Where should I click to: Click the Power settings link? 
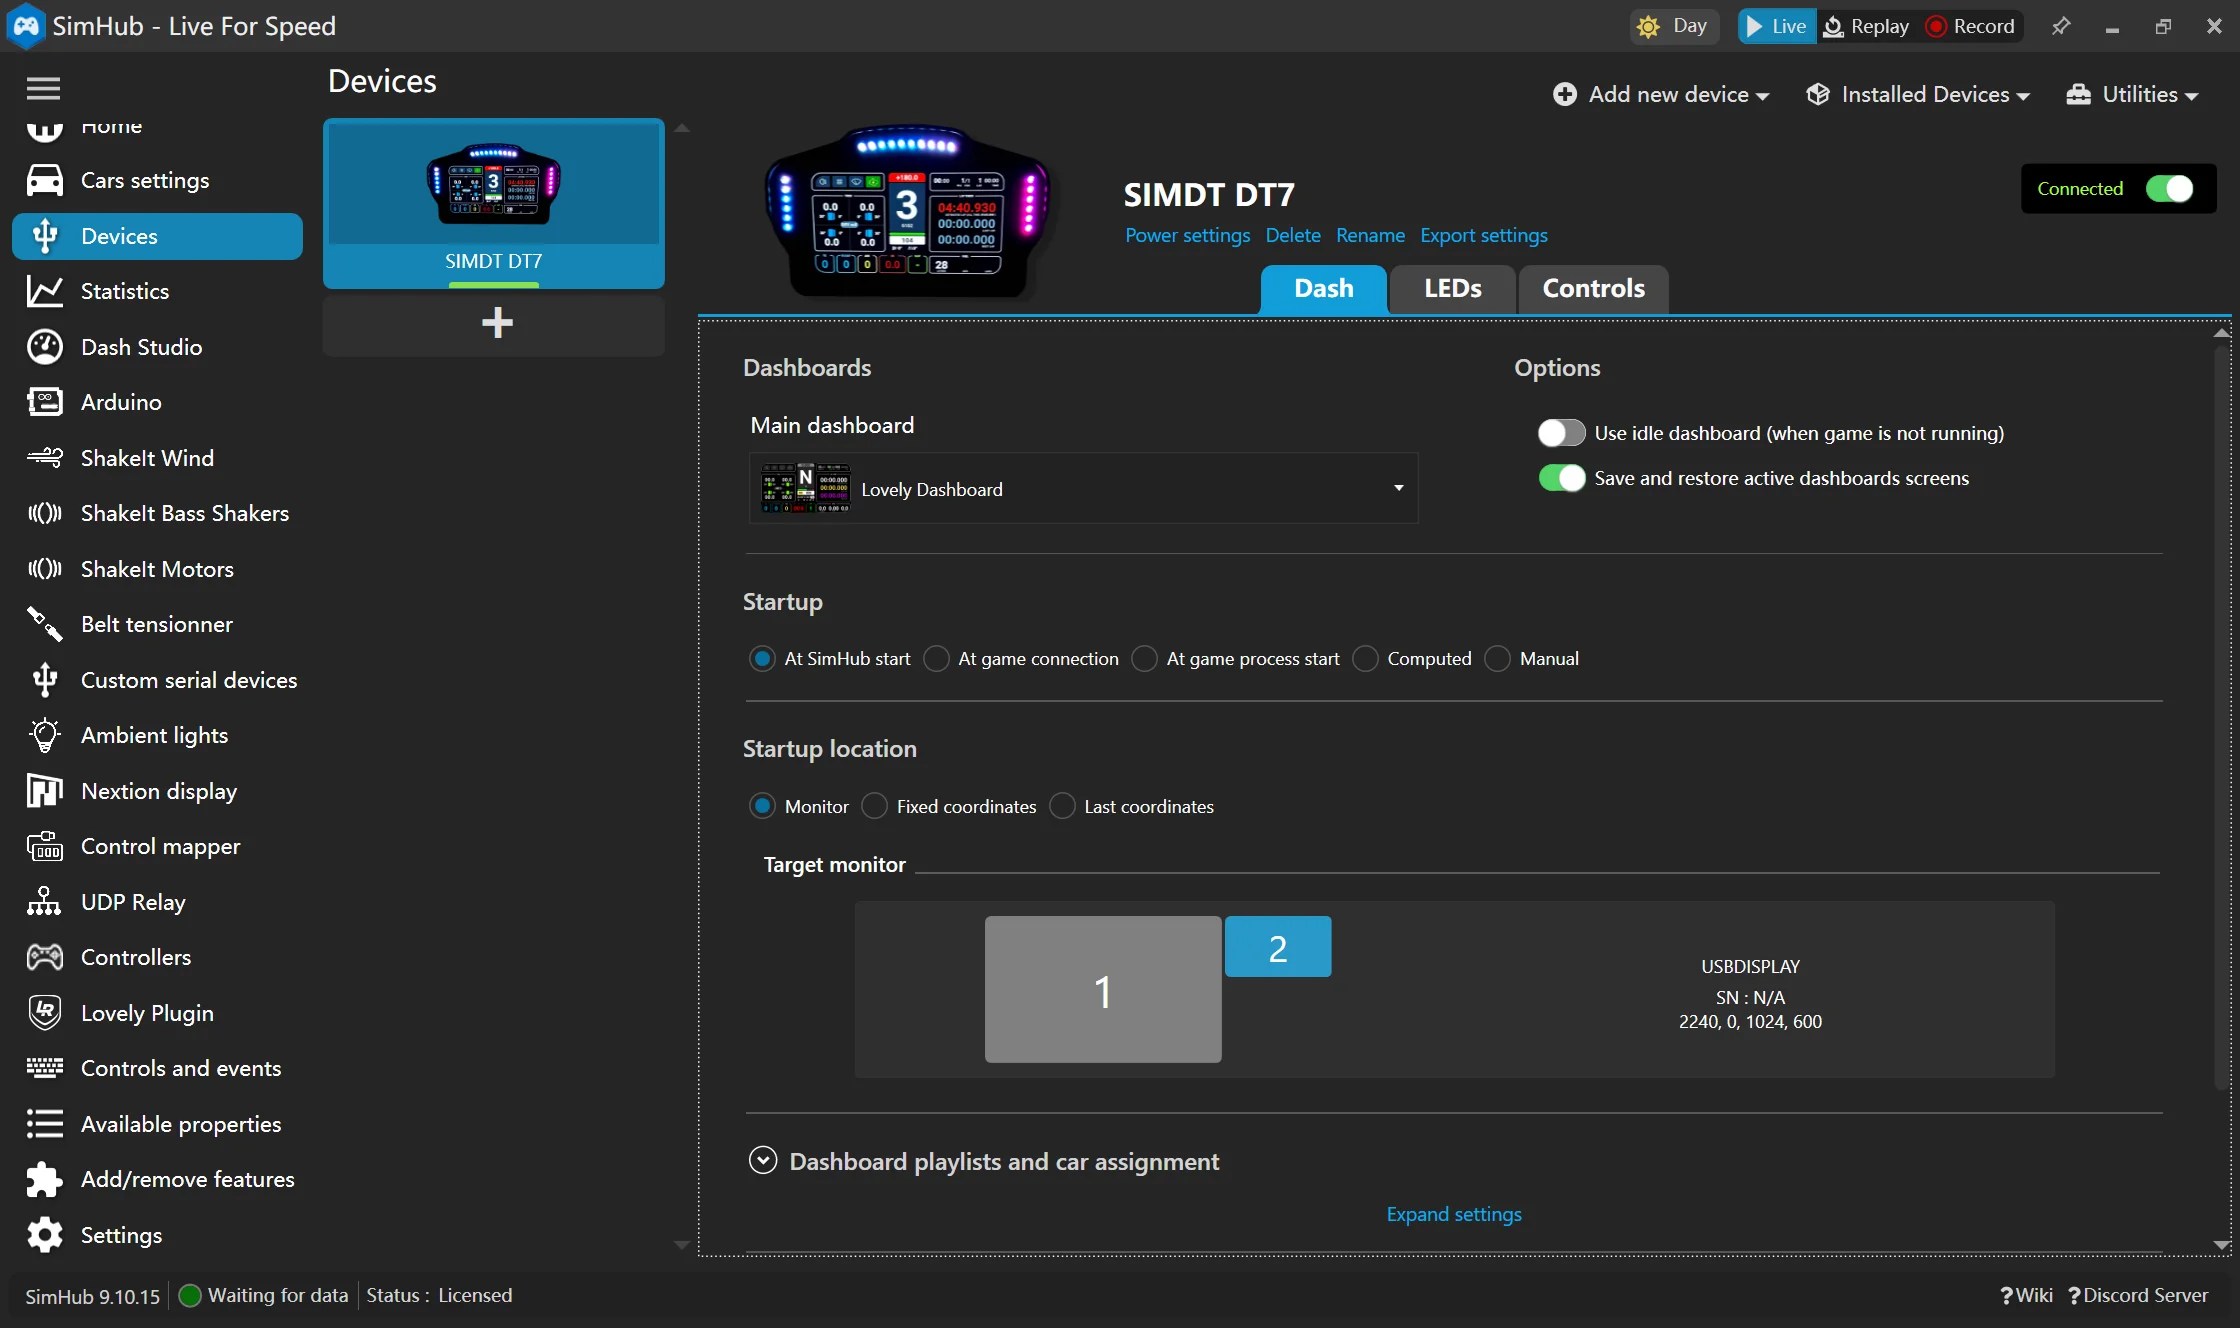coord(1187,235)
